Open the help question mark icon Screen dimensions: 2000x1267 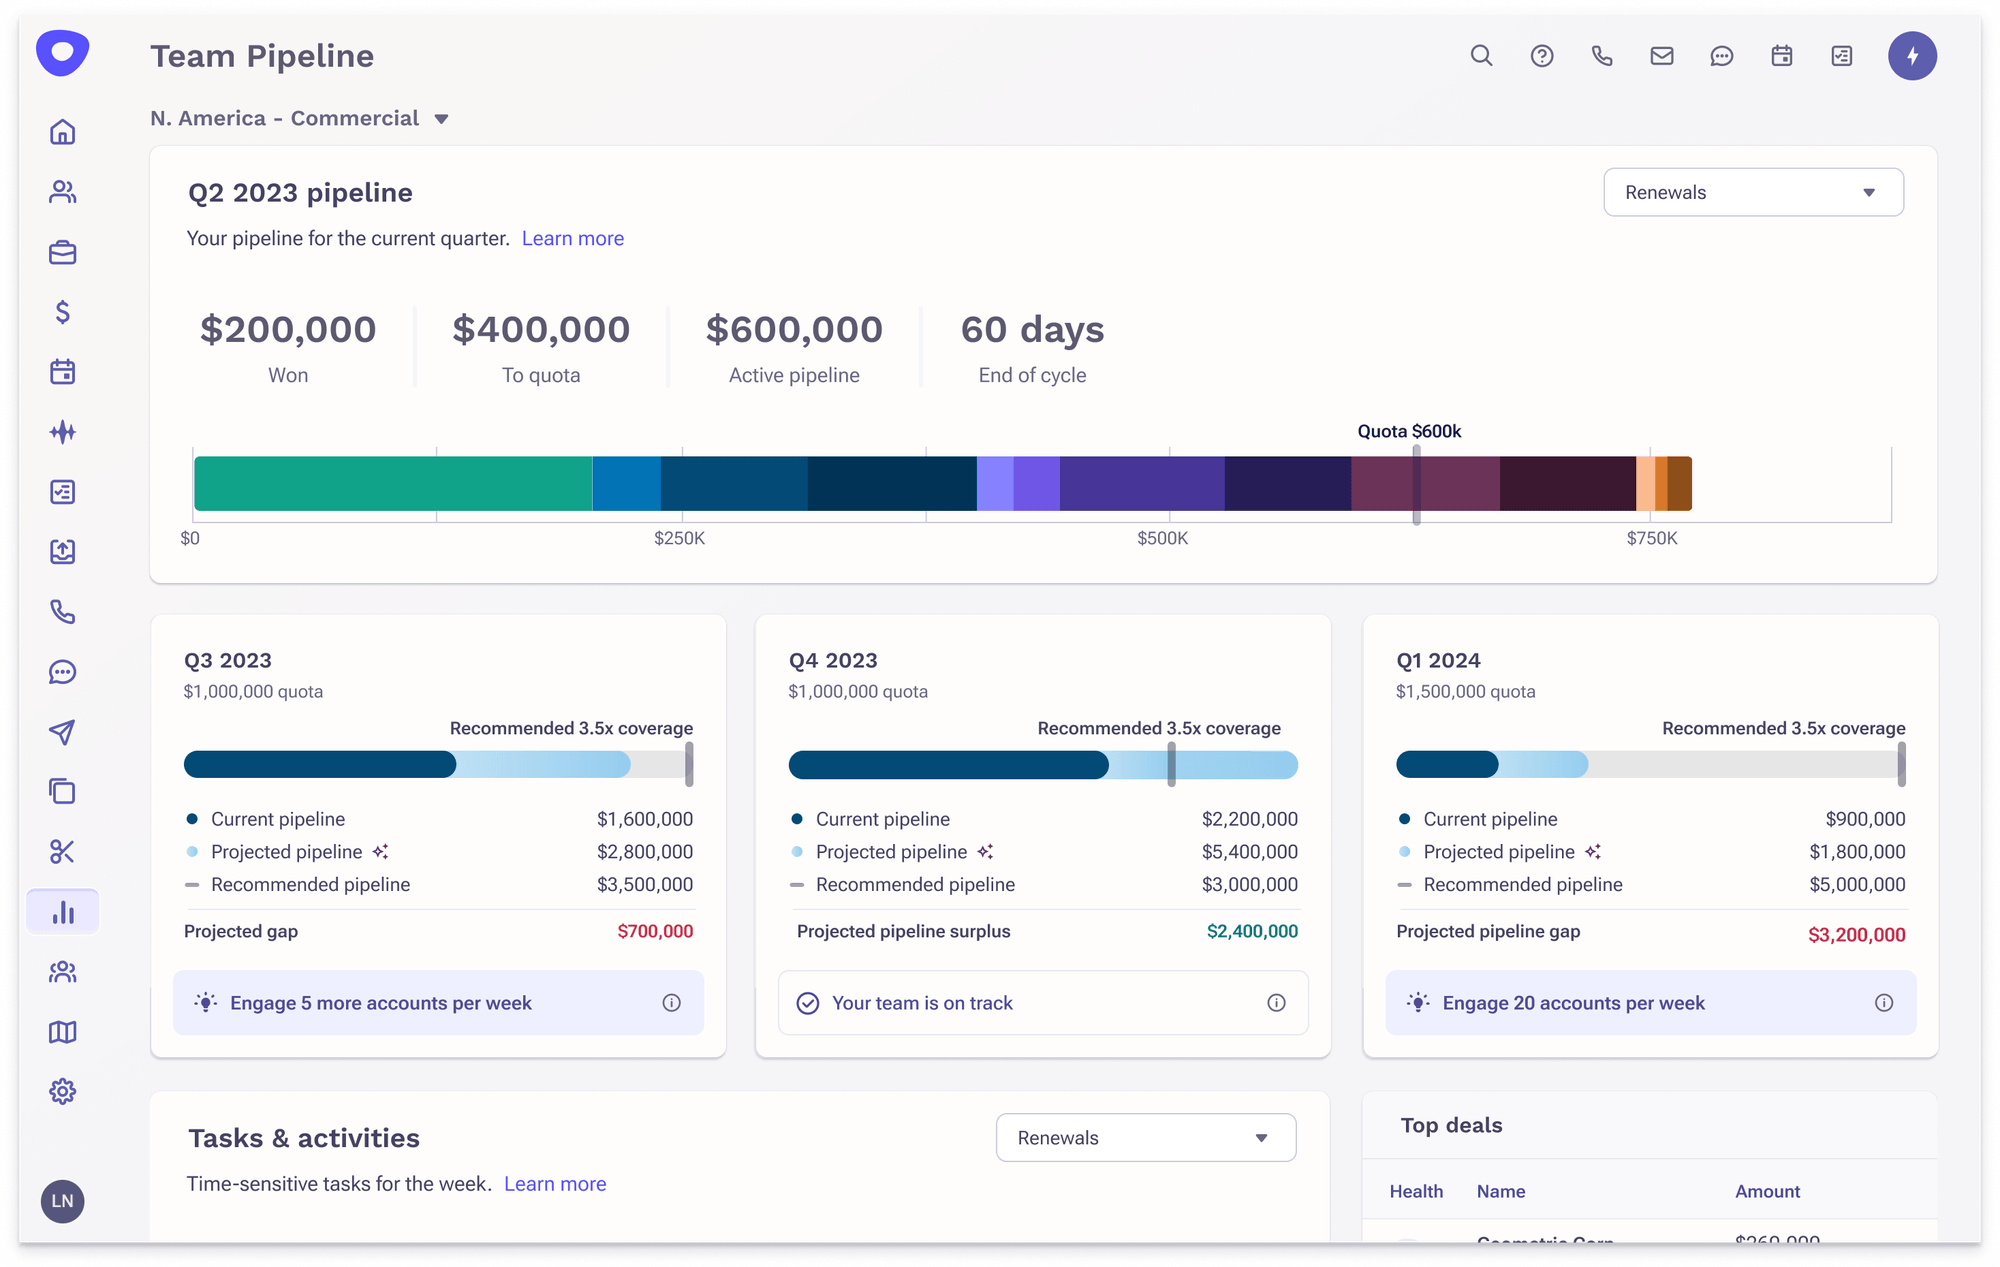click(x=1542, y=56)
